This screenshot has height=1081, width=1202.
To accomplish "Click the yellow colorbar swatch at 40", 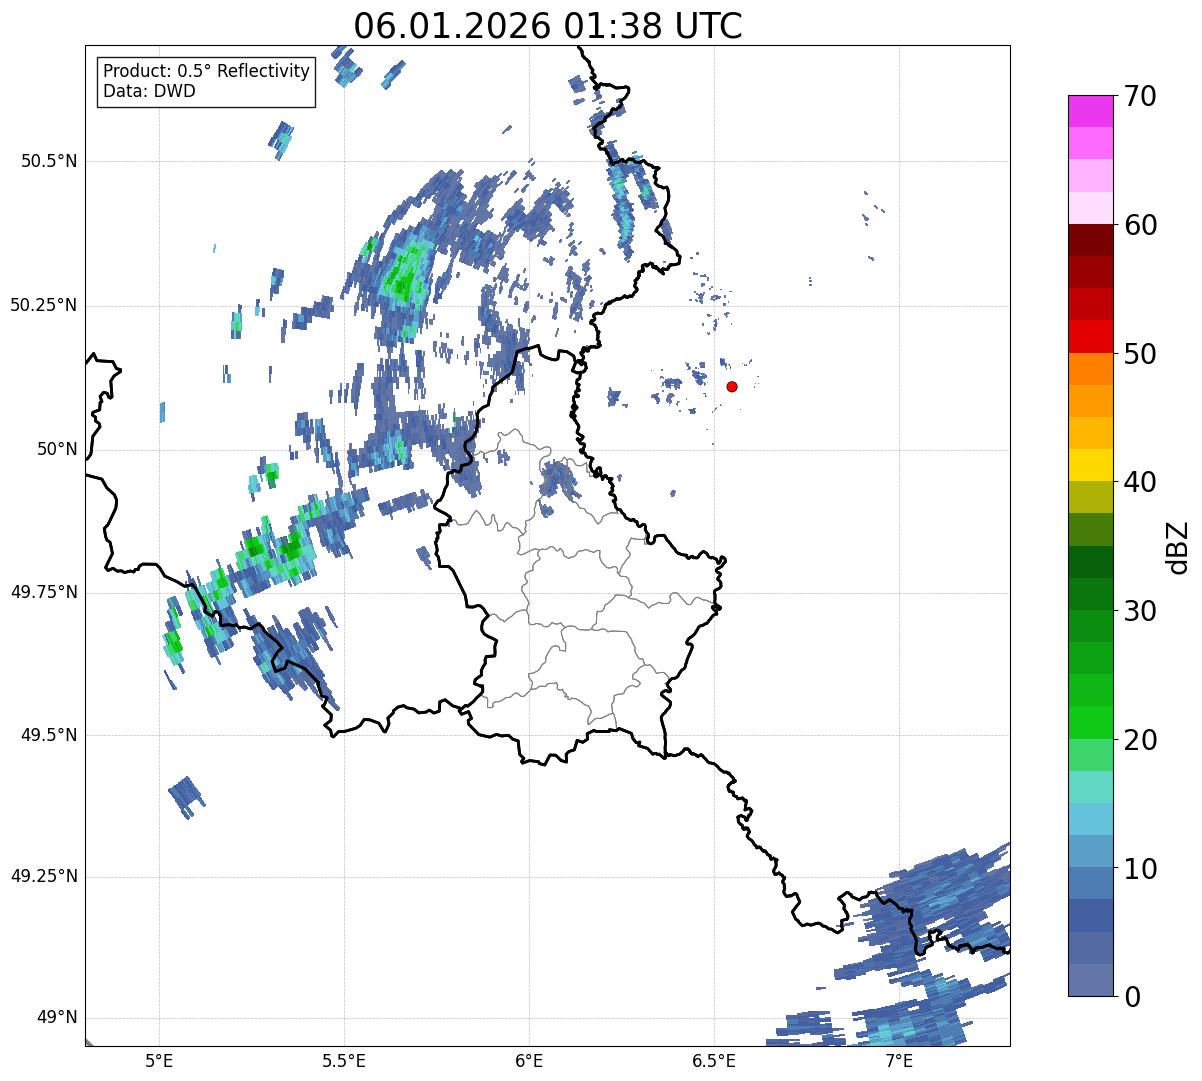I will (x=1091, y=466).
